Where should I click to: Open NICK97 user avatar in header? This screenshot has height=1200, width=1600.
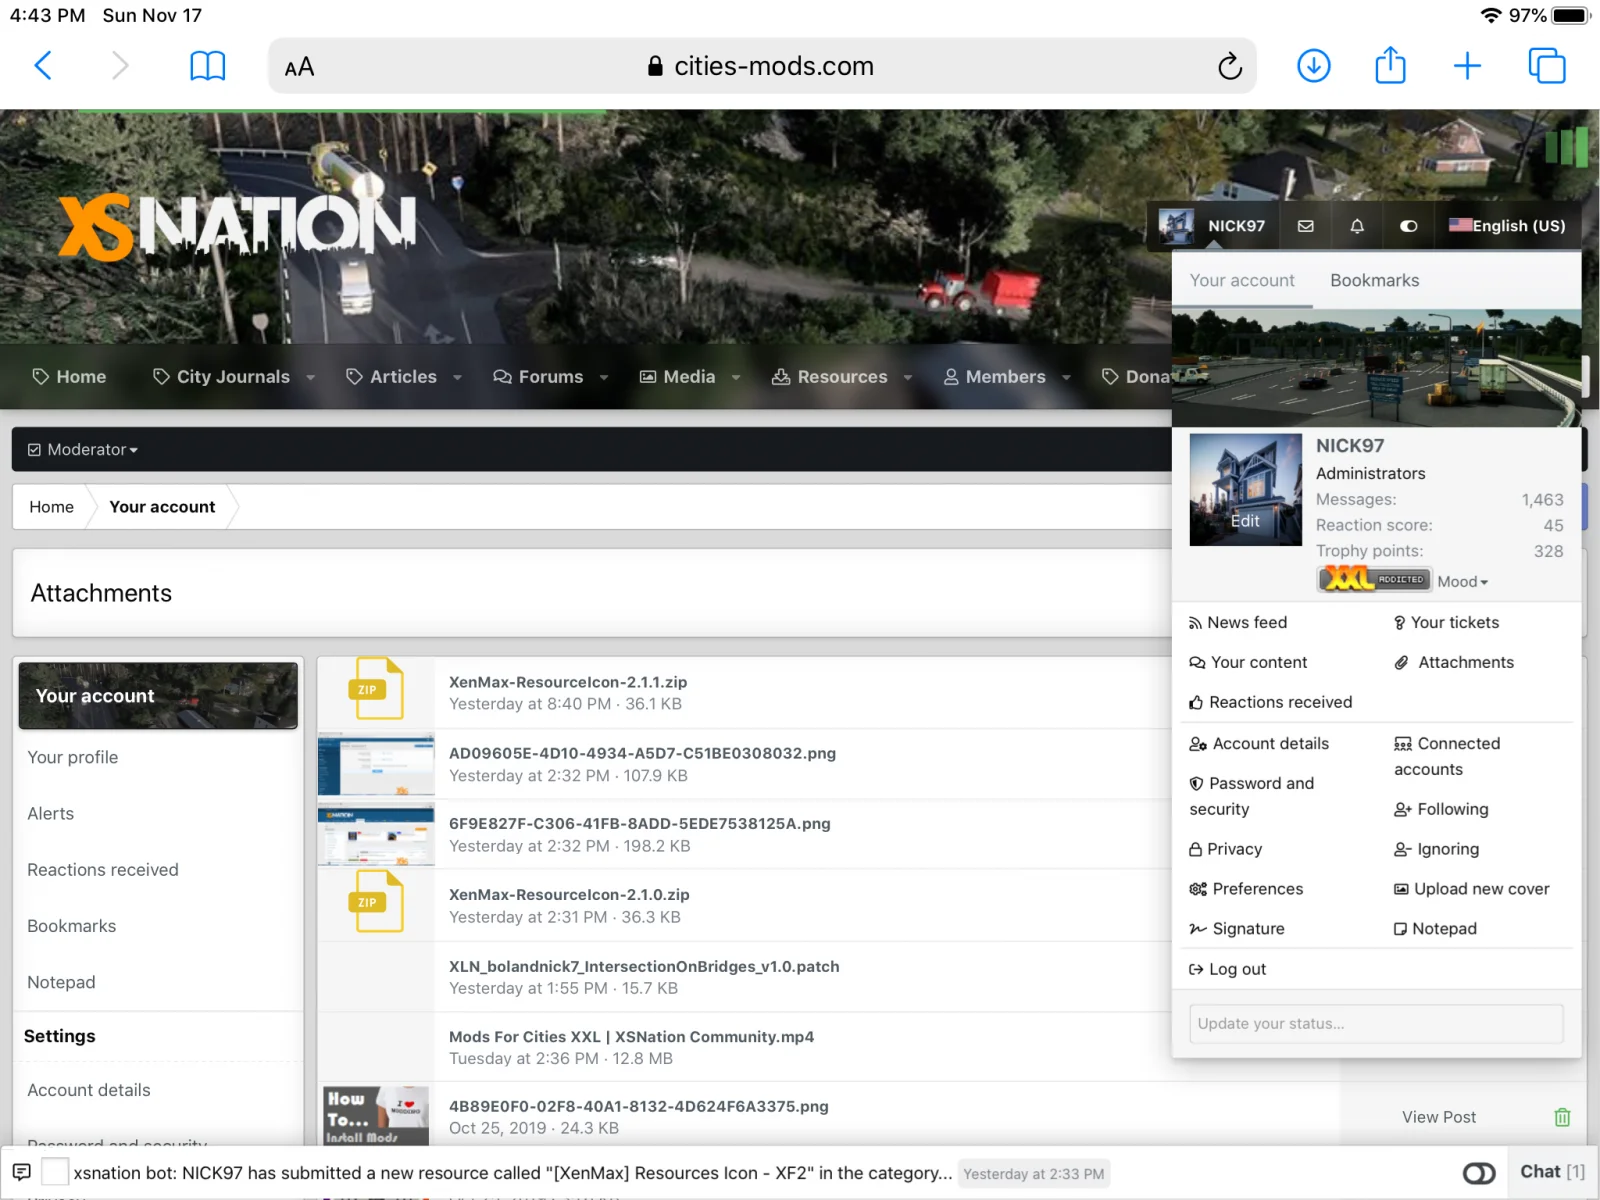(x=1176, y=226)
